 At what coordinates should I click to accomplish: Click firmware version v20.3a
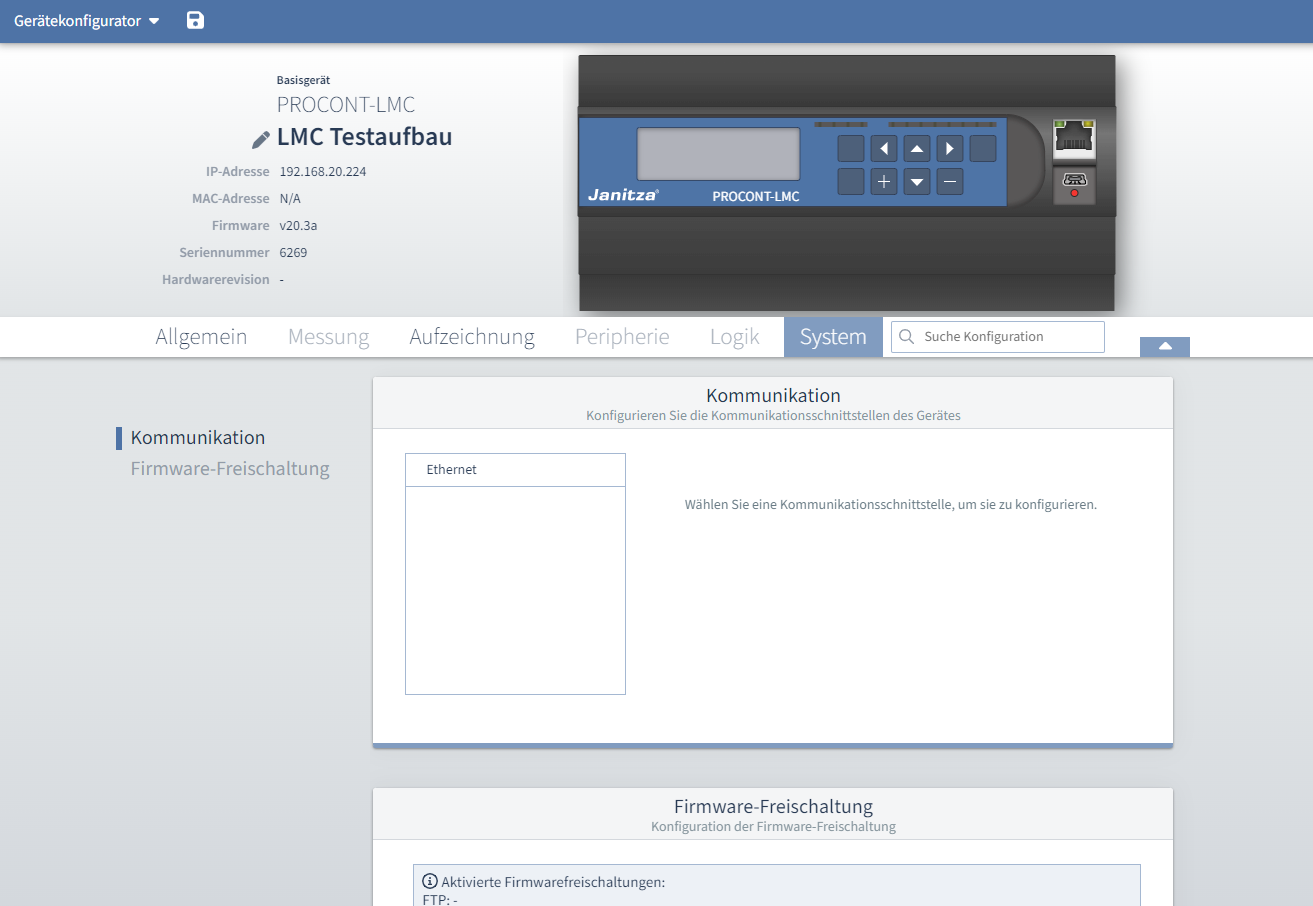[x=298, y=226]
